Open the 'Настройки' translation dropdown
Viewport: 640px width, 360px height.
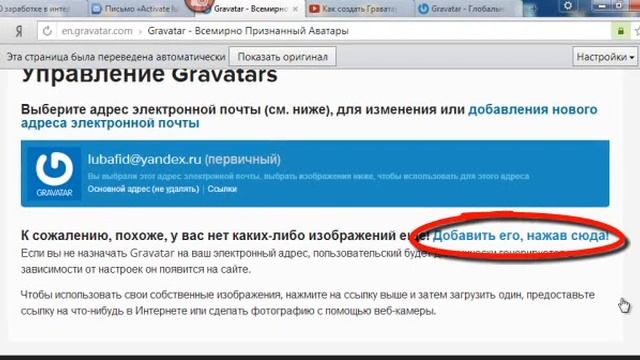(x=605, y=57)
